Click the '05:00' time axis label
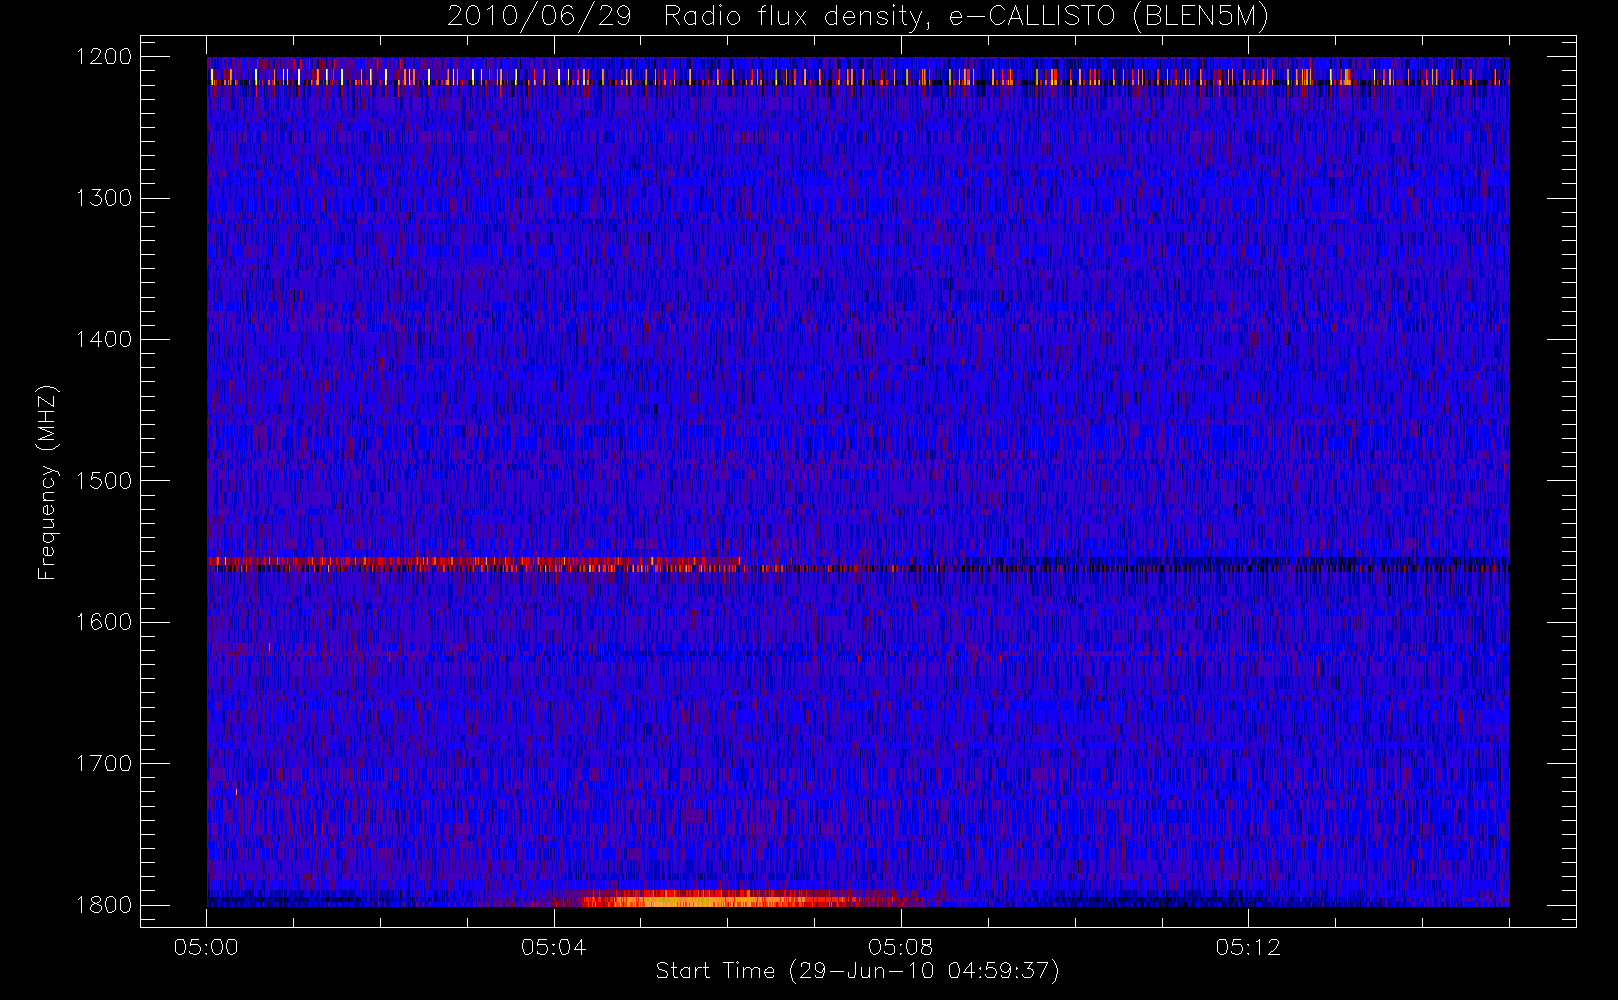1618x1000 pixels. [x=206, y=947]
